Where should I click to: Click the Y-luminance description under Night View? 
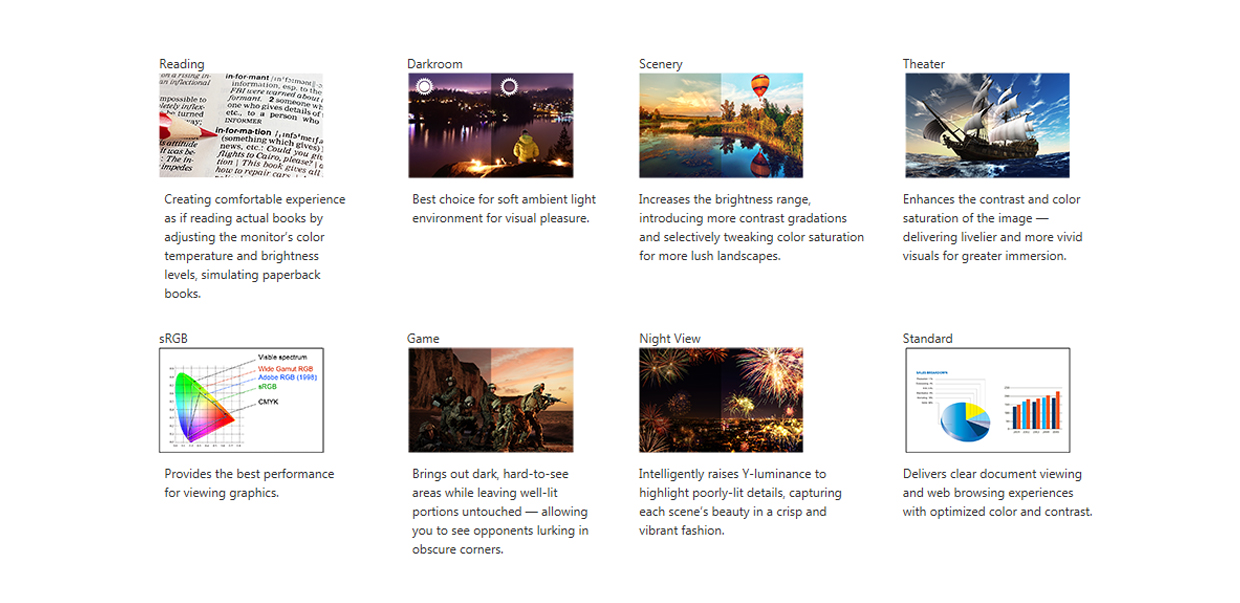click(x=740, y=502)
